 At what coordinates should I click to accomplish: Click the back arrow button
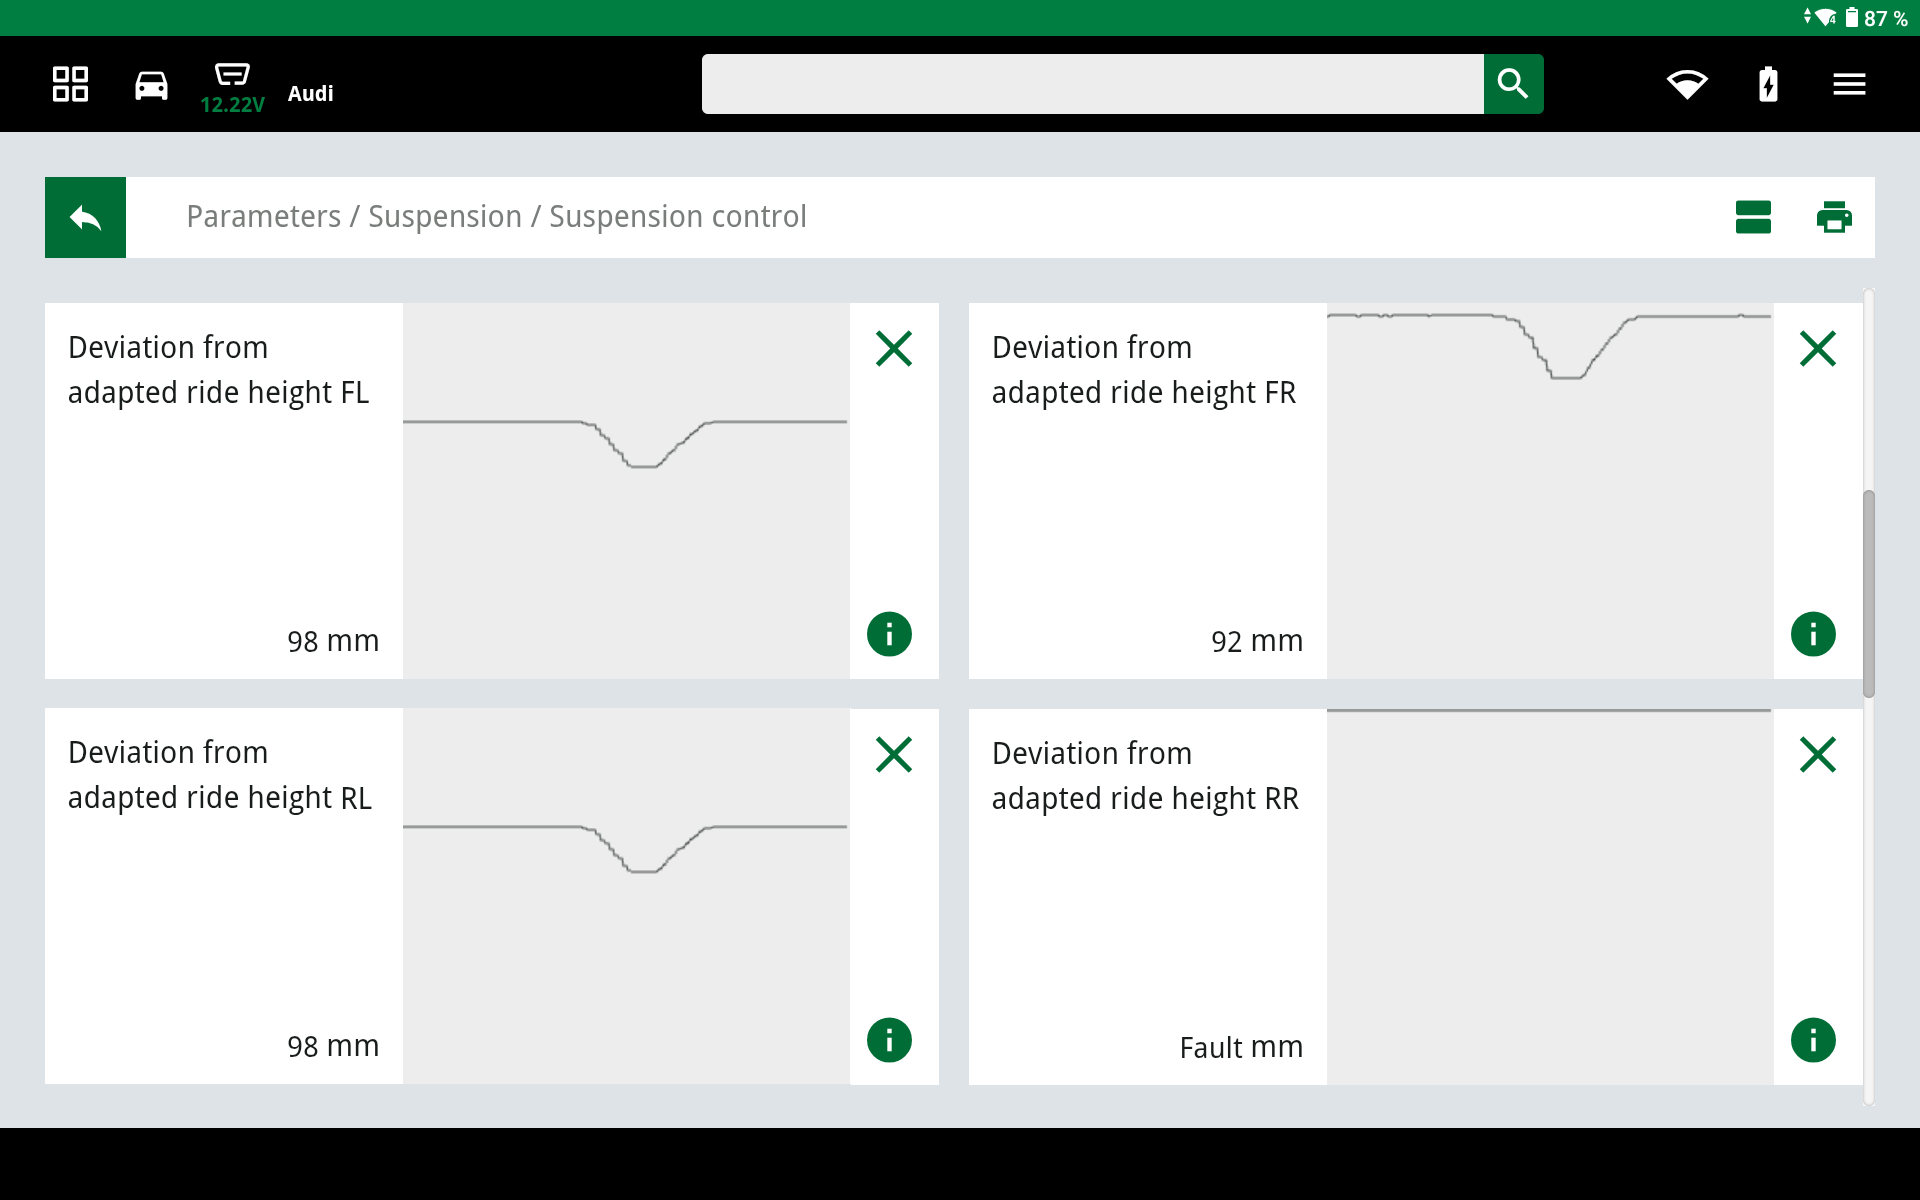(85, 217)
